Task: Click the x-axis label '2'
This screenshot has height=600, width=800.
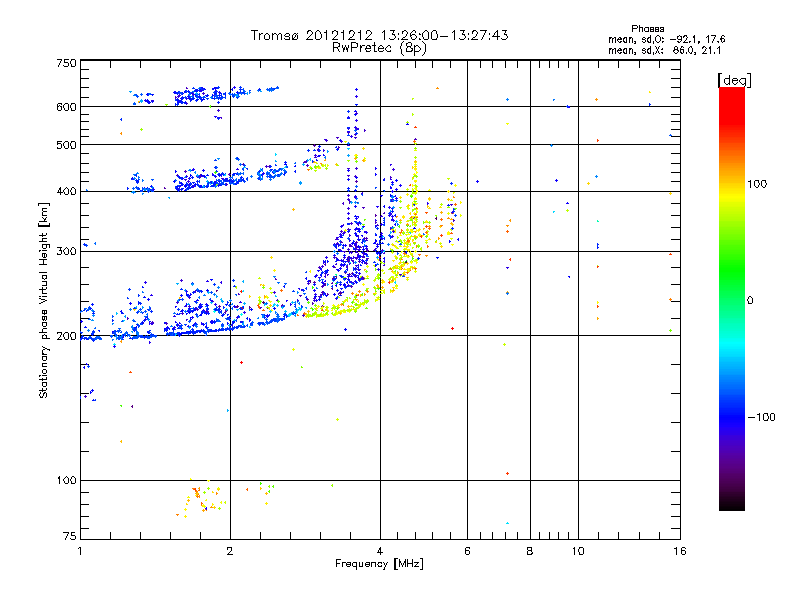Action: coord(230,551)
